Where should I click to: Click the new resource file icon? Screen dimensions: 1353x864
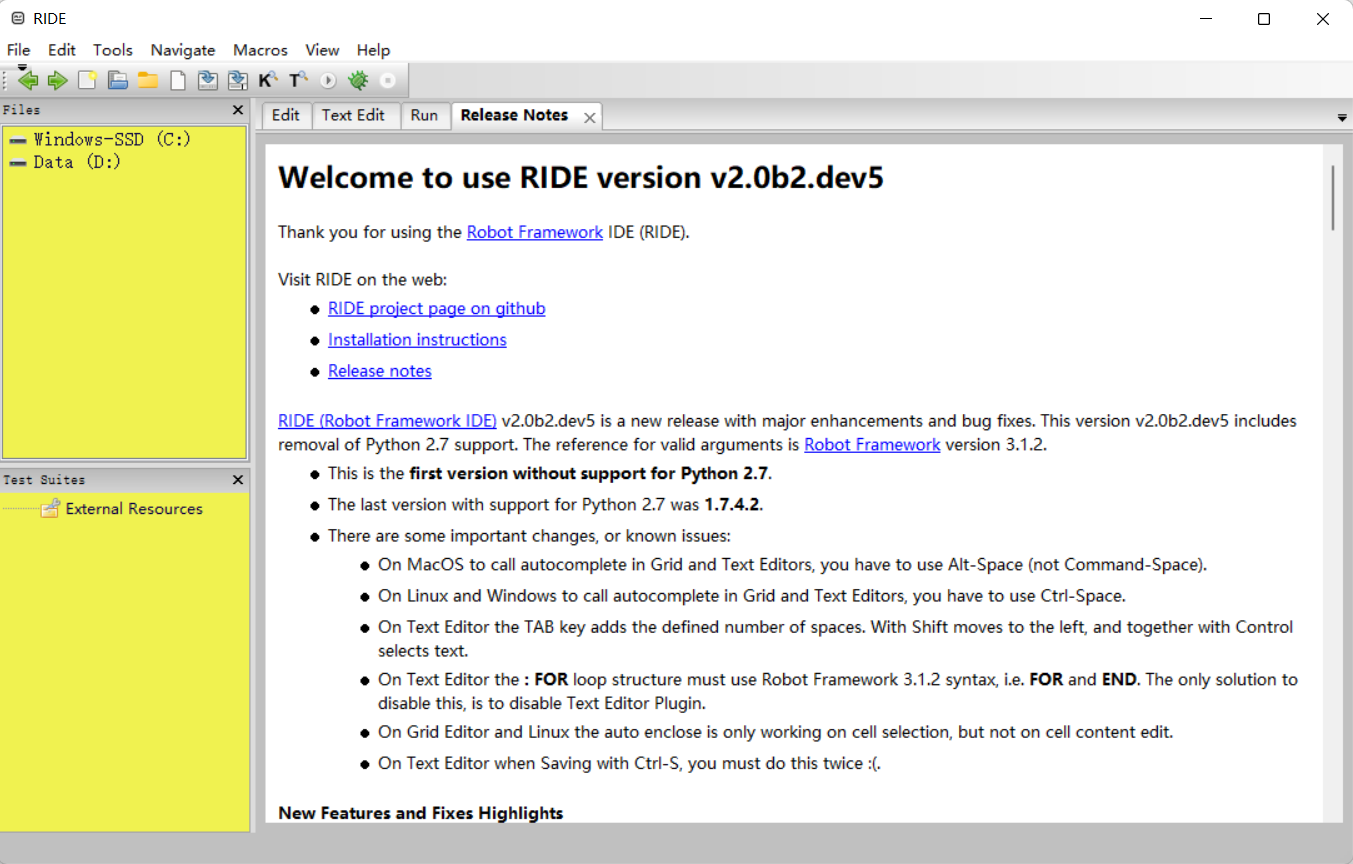click(x=177, y=80)
